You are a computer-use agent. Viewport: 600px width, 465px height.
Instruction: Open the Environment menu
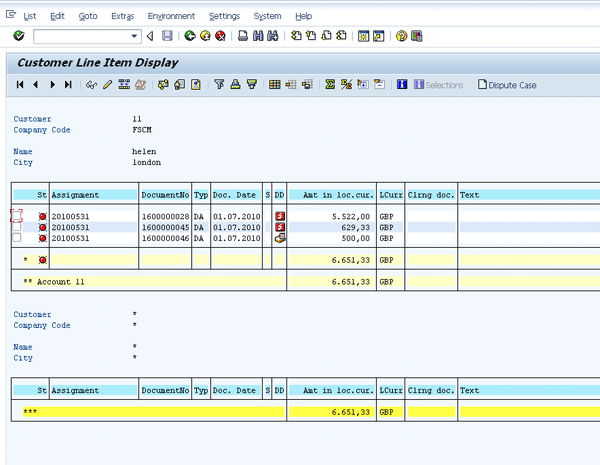(171, 16)
